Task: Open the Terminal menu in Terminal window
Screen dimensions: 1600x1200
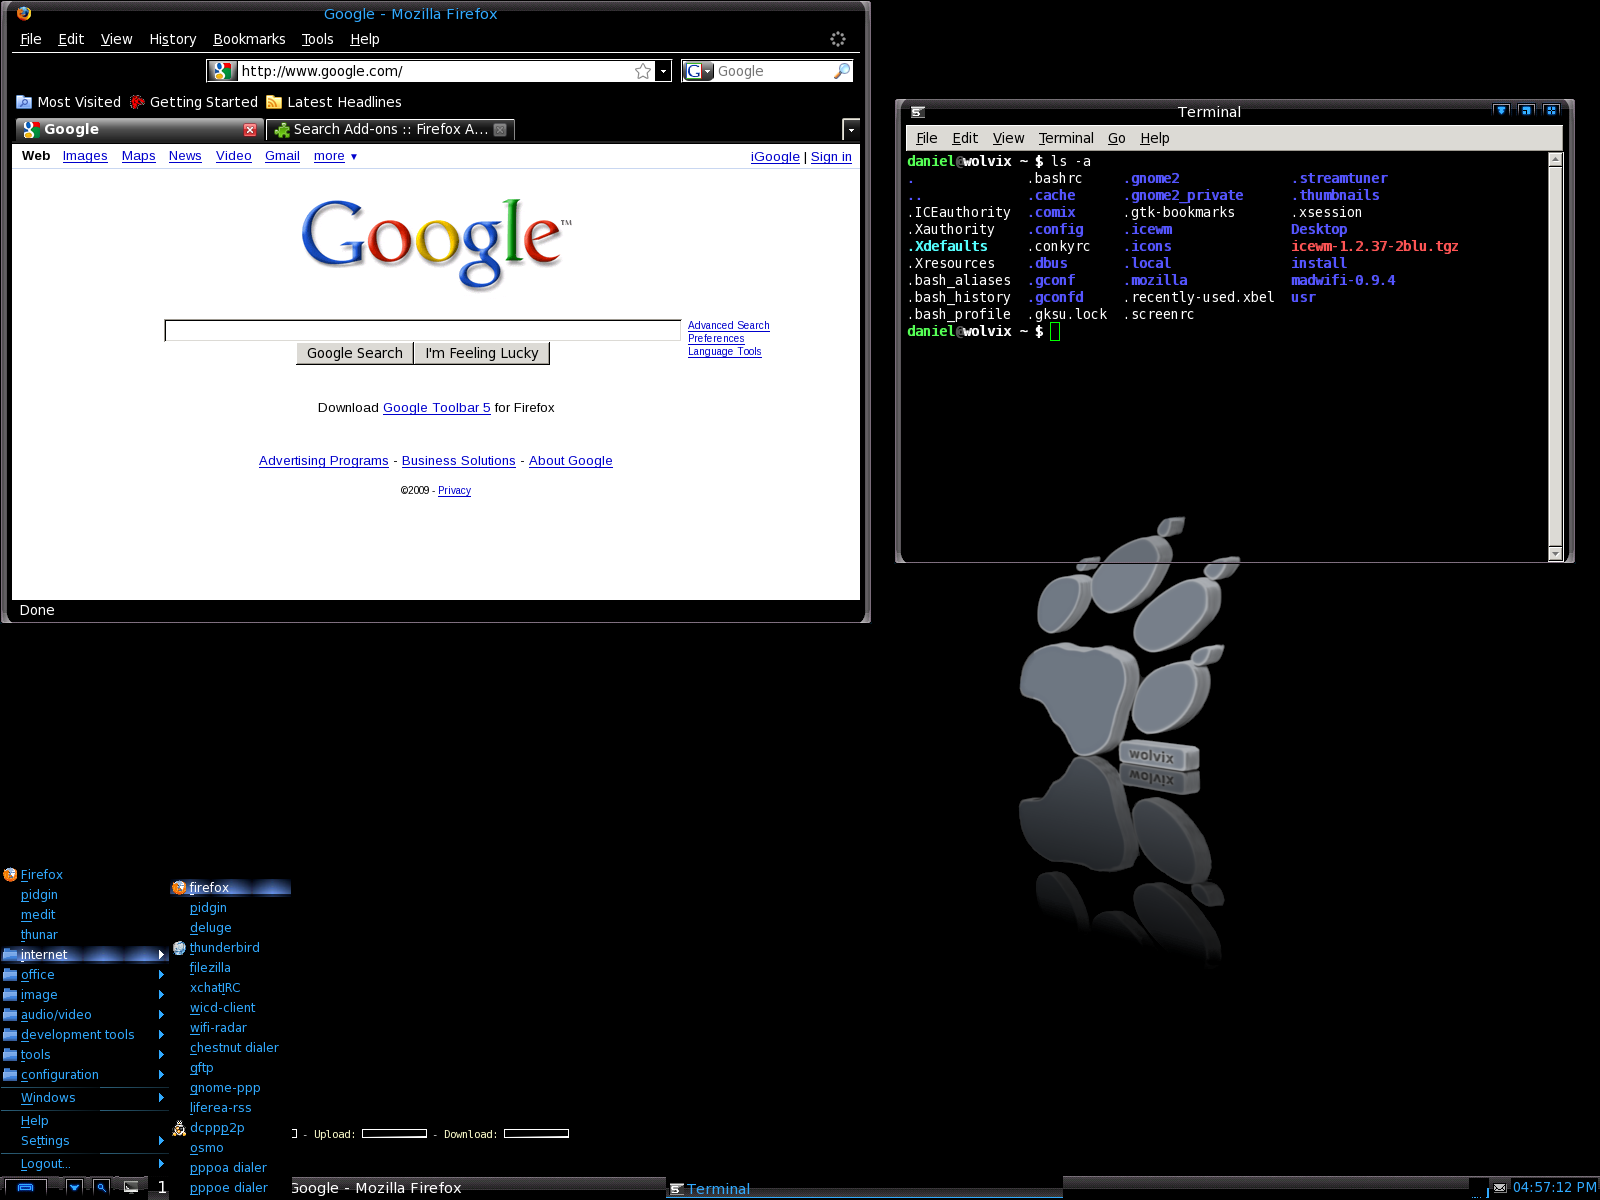Action: pos(1065,138)
